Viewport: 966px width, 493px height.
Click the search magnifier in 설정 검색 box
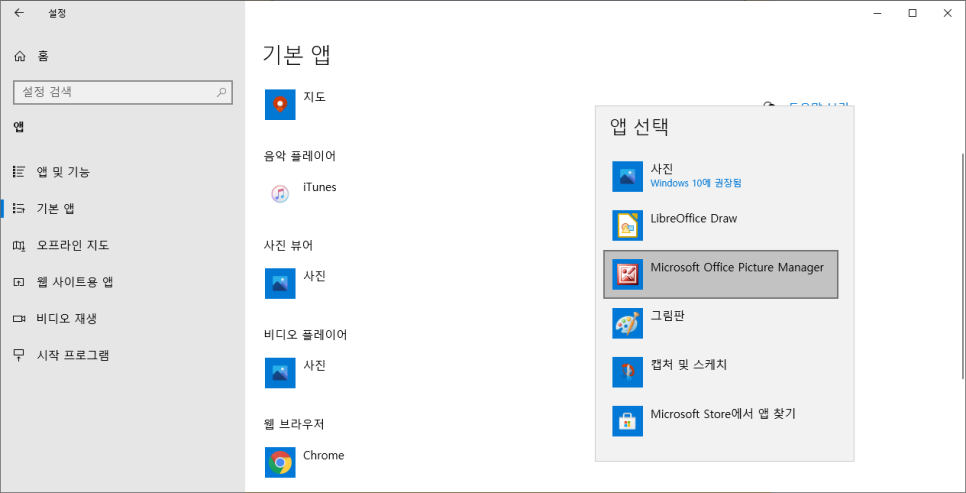click(x=221, y=92)
